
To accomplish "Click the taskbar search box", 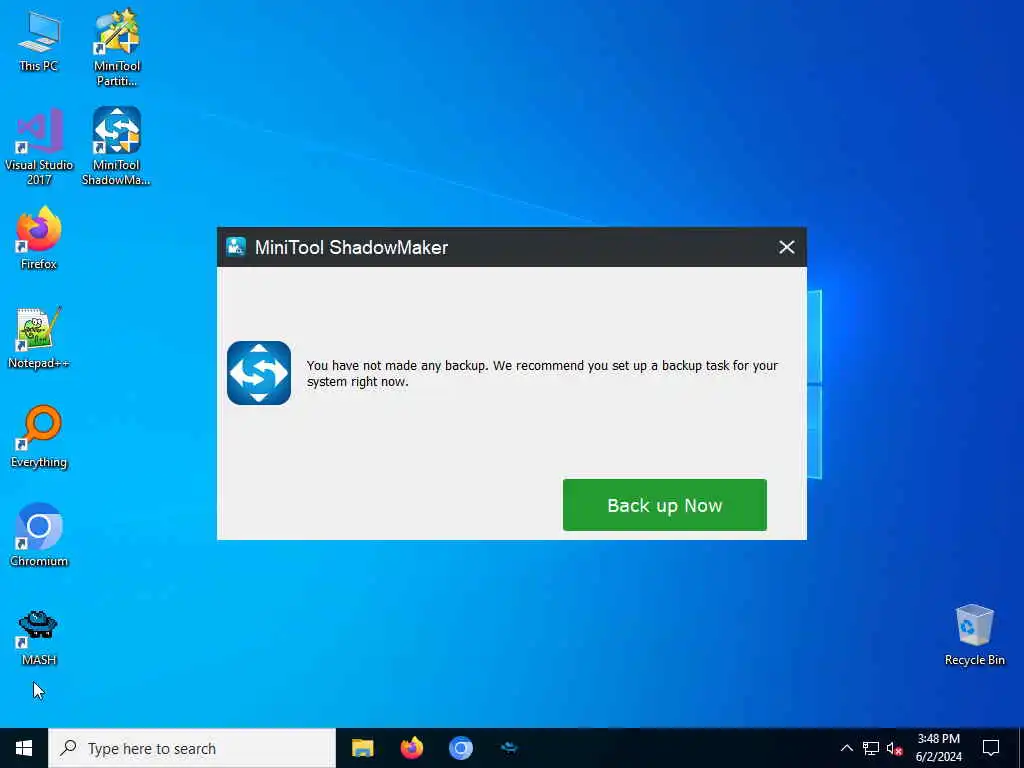I will (192, 748).
